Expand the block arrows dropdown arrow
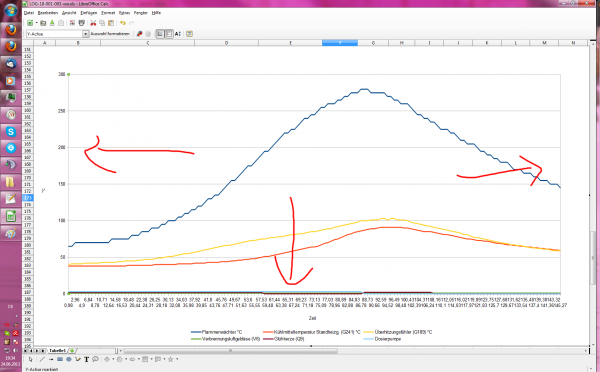Image resolution: width=600 pixels, height=372 pixels. (x=139, y=359)
